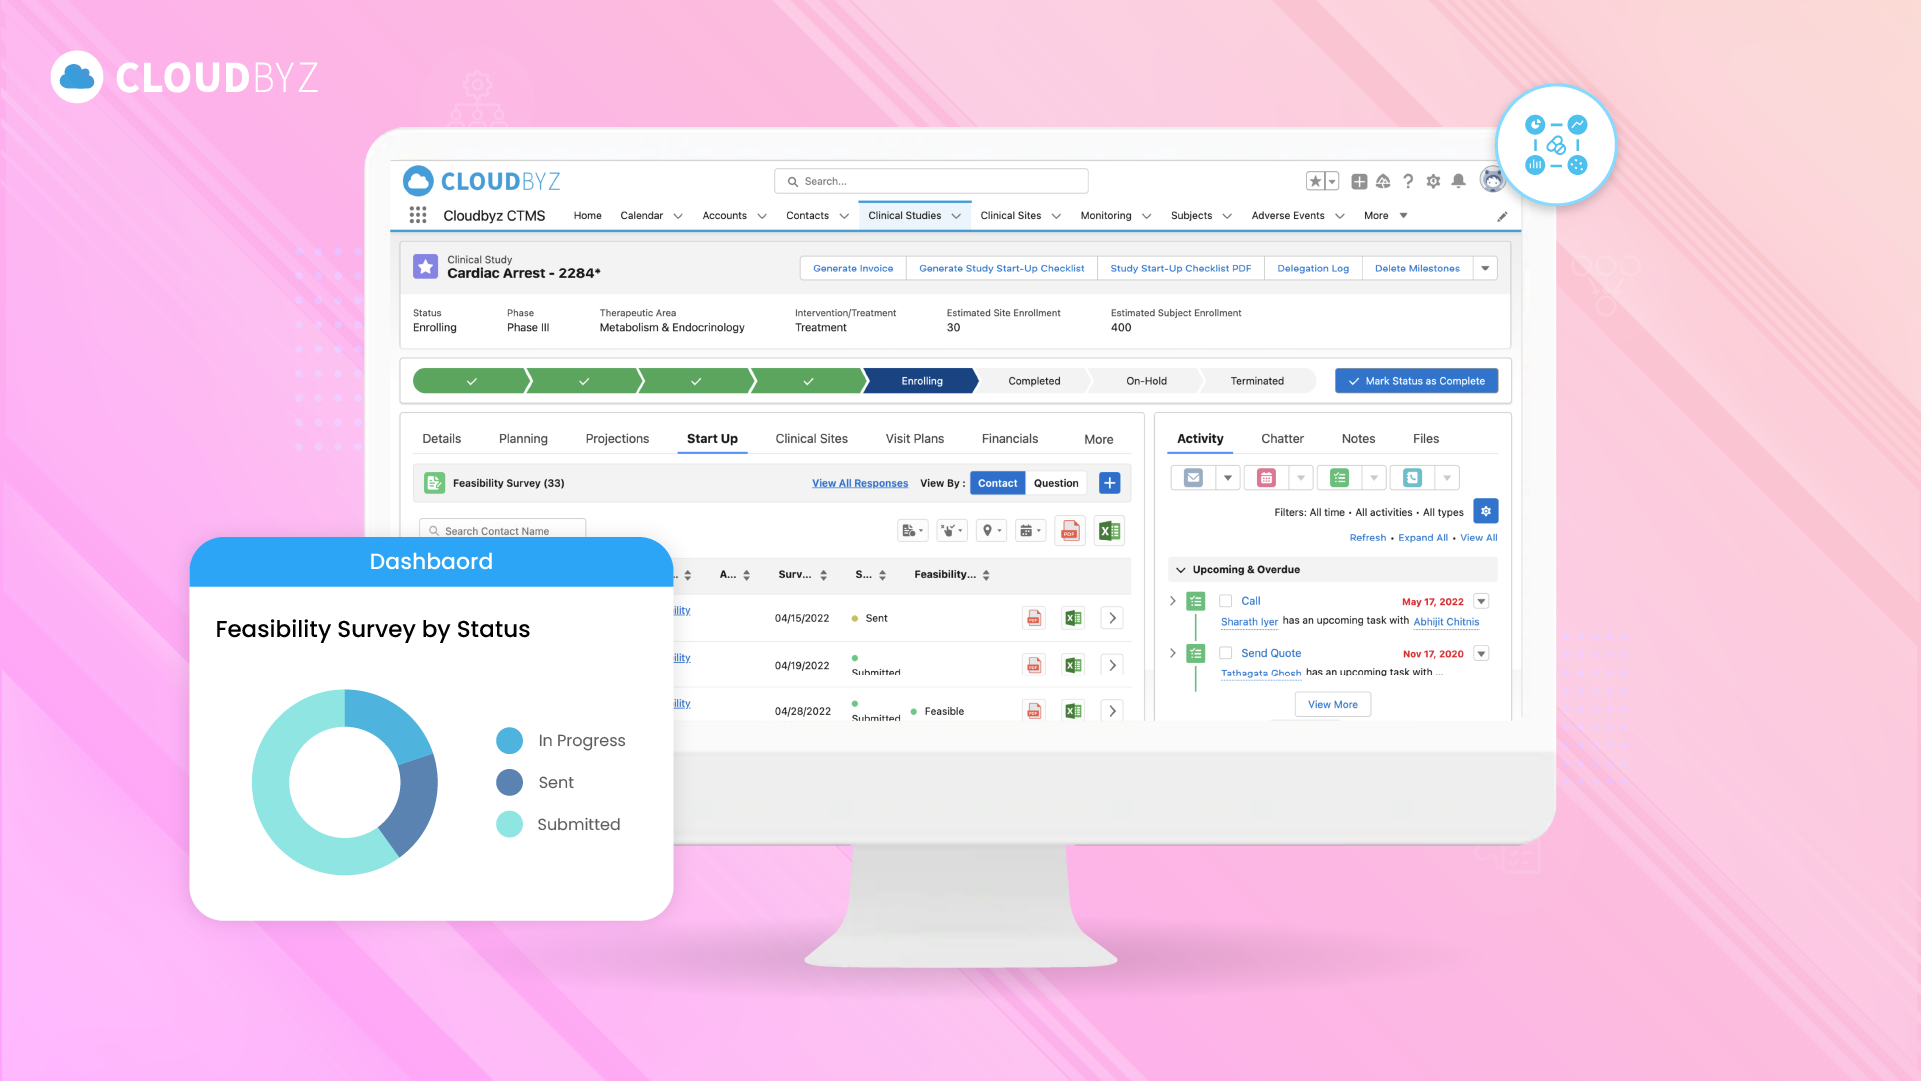Click the star favorite icon on Clinical Study
The image size is (1921, 1081).
tap(426, 267)
